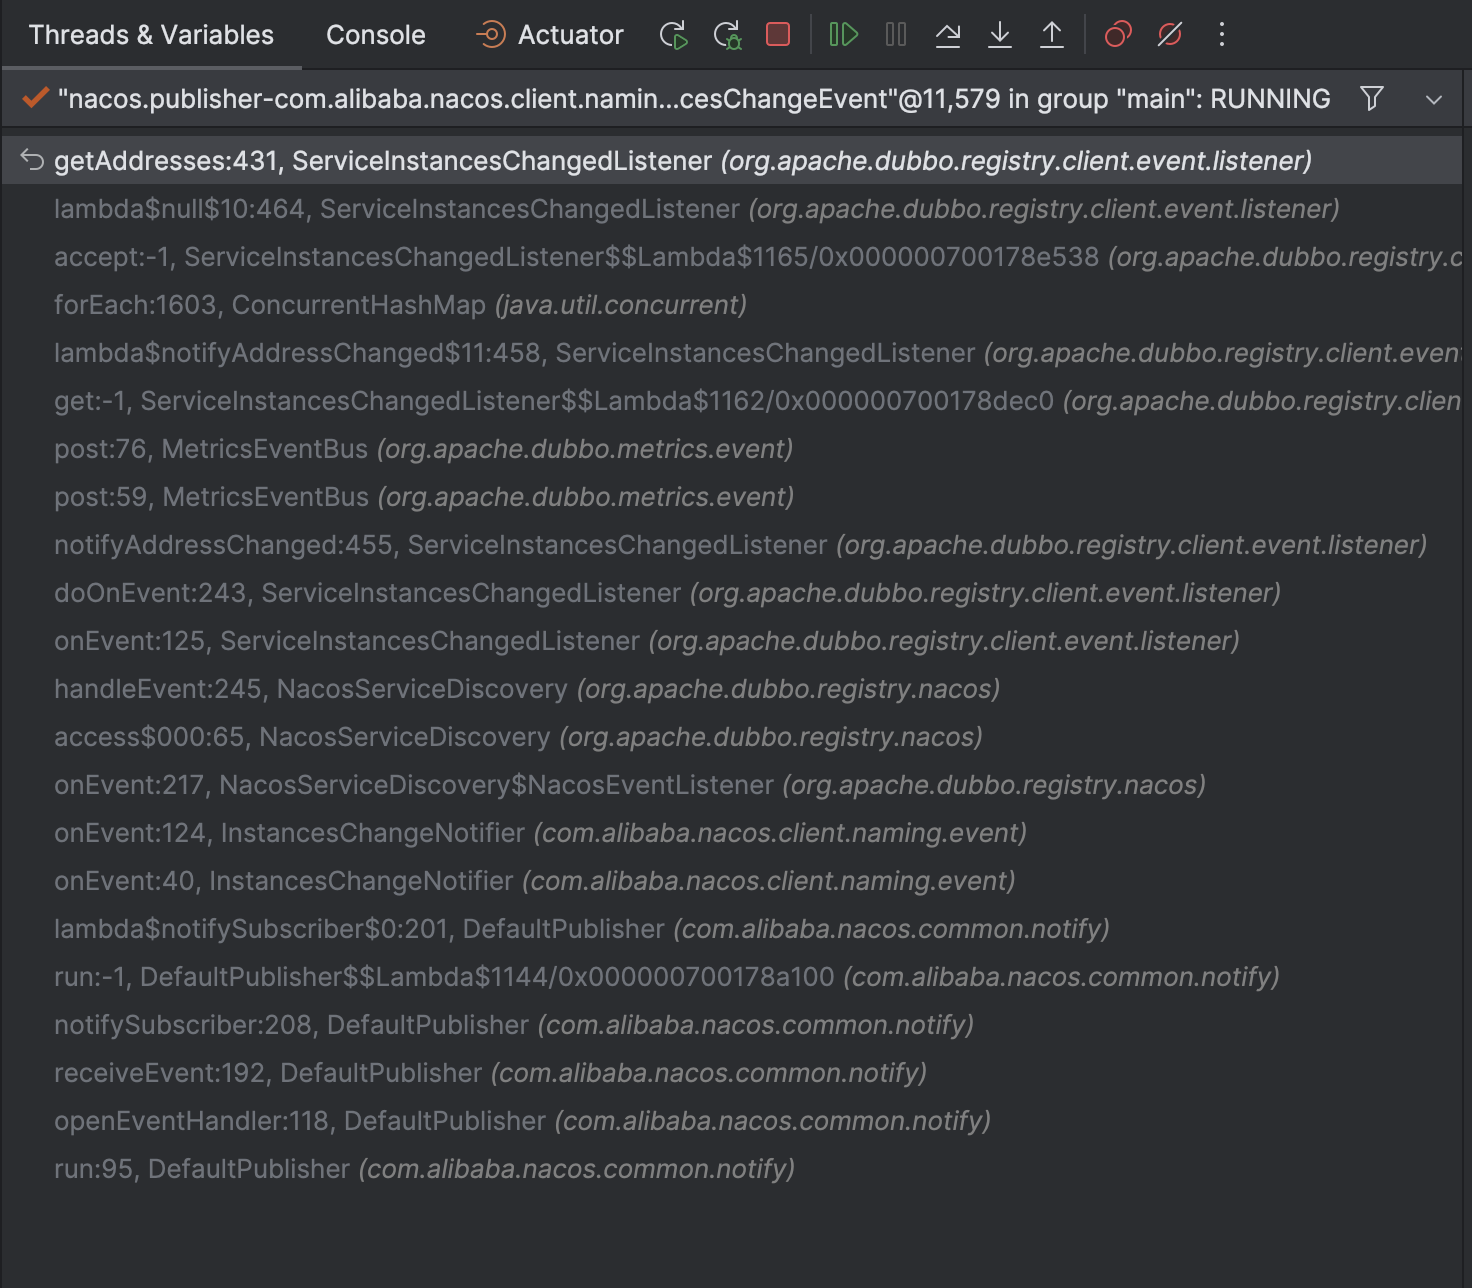
Task: Select frame onEvent:217 NacosEventListener
Action: [x=732, y=785]
